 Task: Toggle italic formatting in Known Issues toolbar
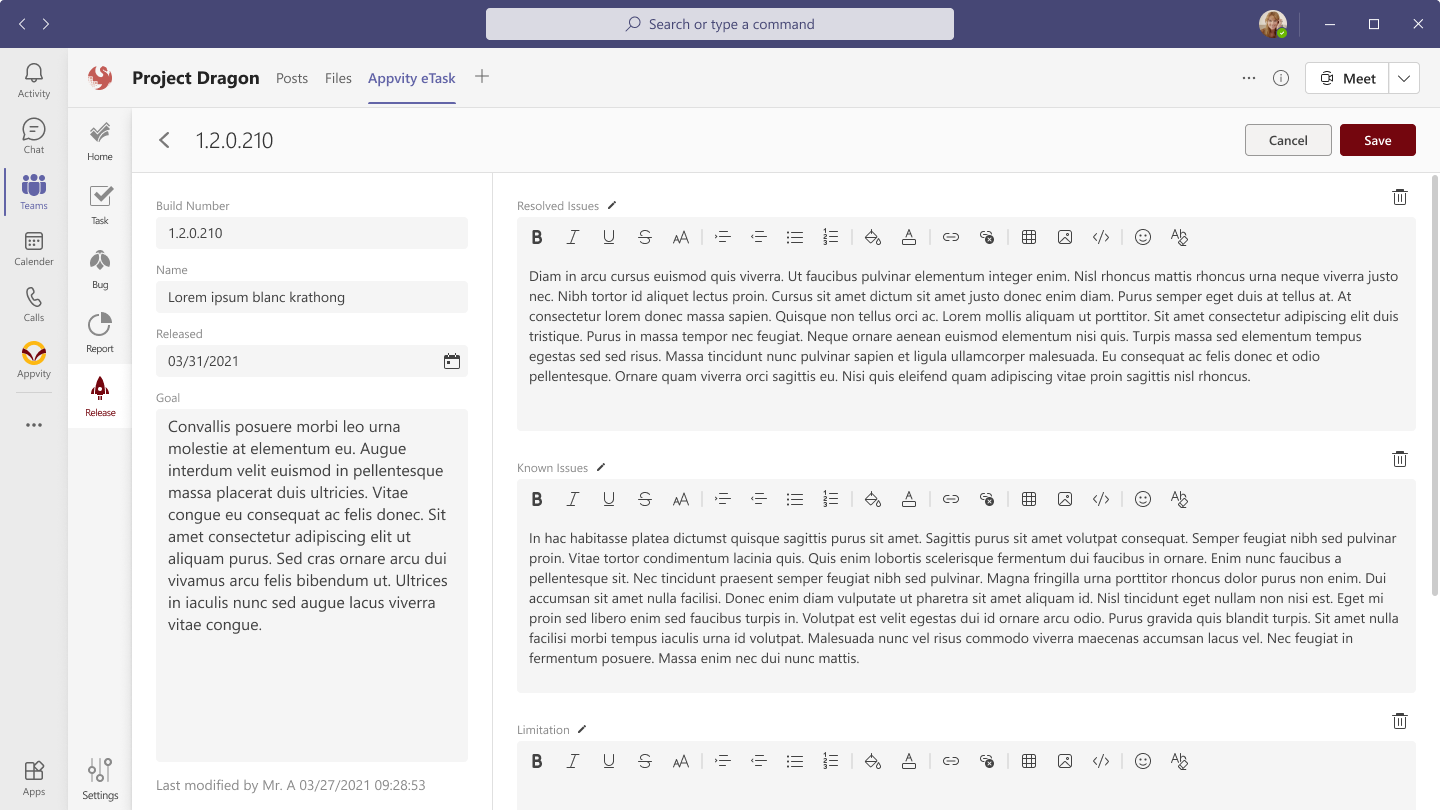(573, 498)
